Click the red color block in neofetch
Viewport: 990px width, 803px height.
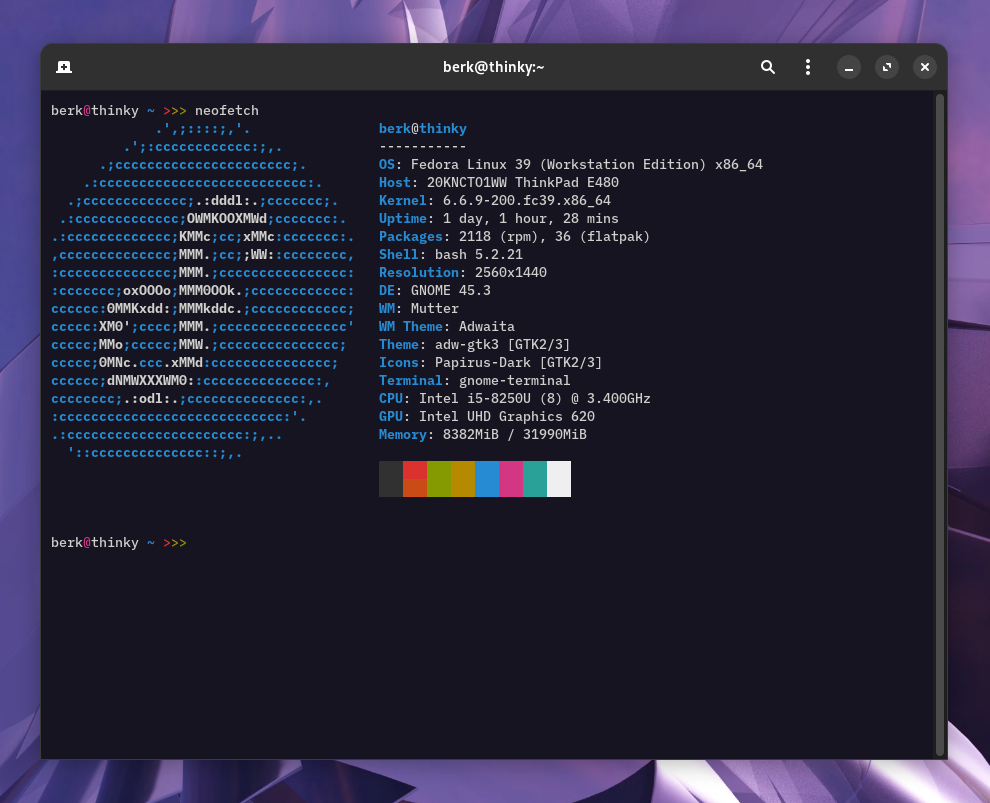[415, 479]
